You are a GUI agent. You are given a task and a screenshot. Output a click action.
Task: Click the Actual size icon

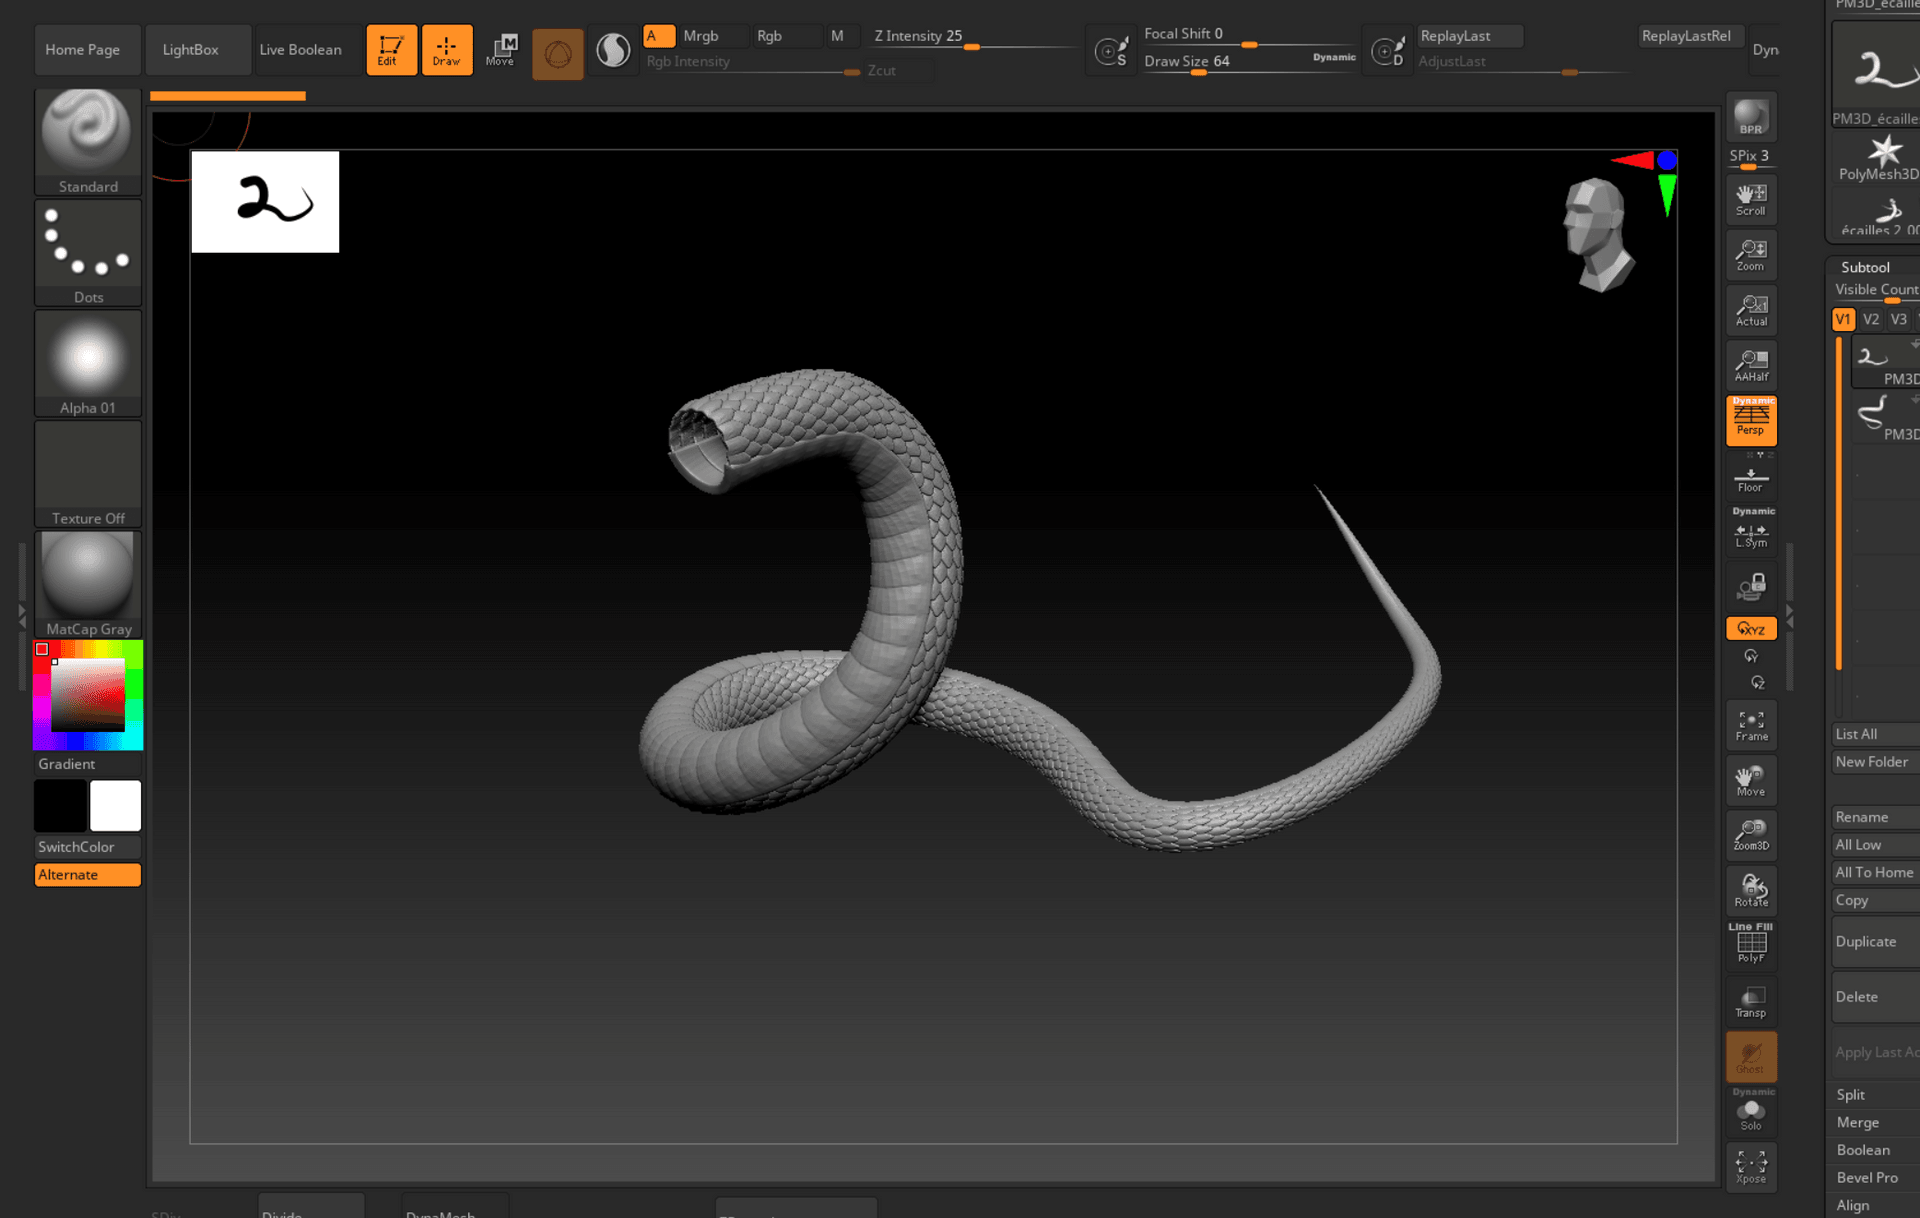click(1750, 310)
